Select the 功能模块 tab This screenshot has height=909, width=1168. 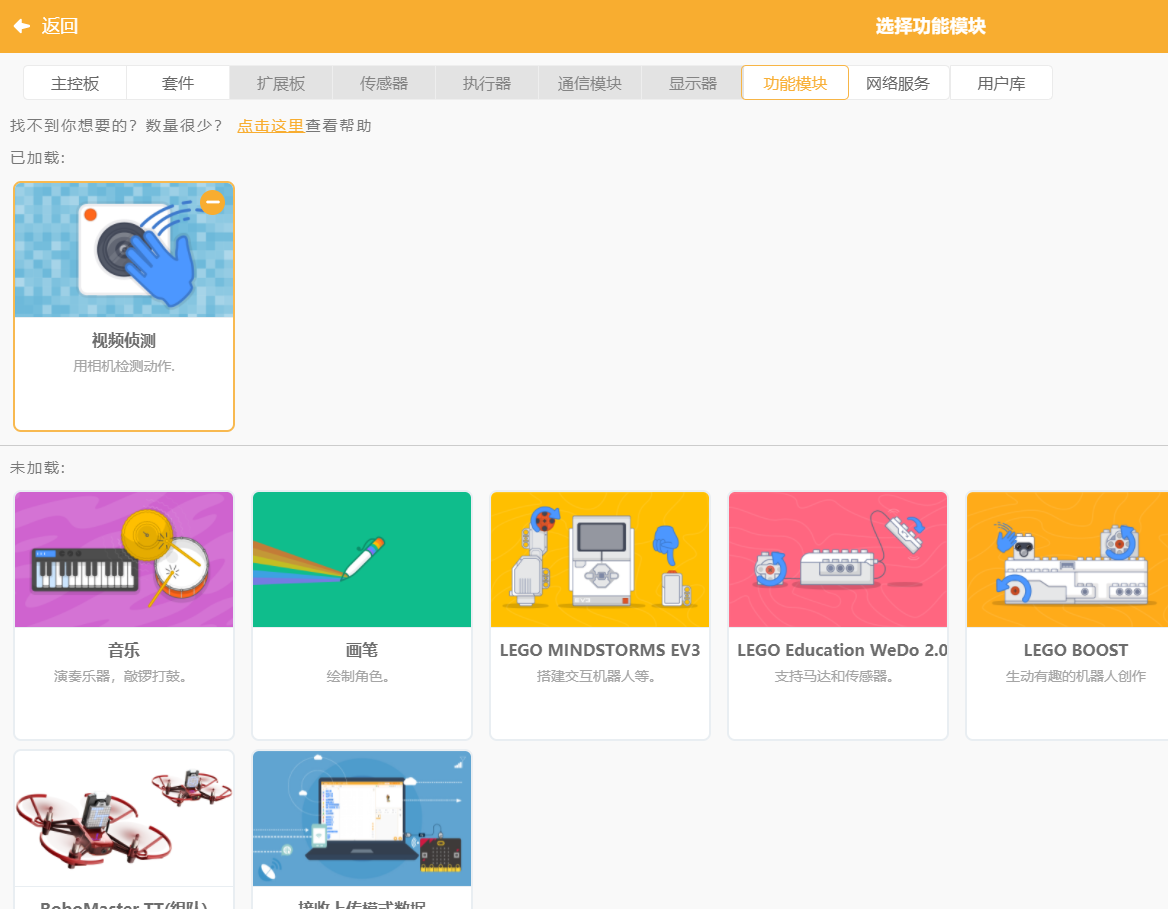(x=795, y=83)
